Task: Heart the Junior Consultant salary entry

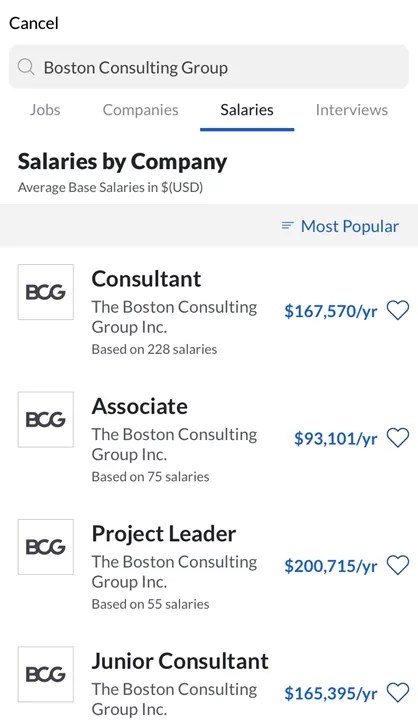Action: coord(398,692)
